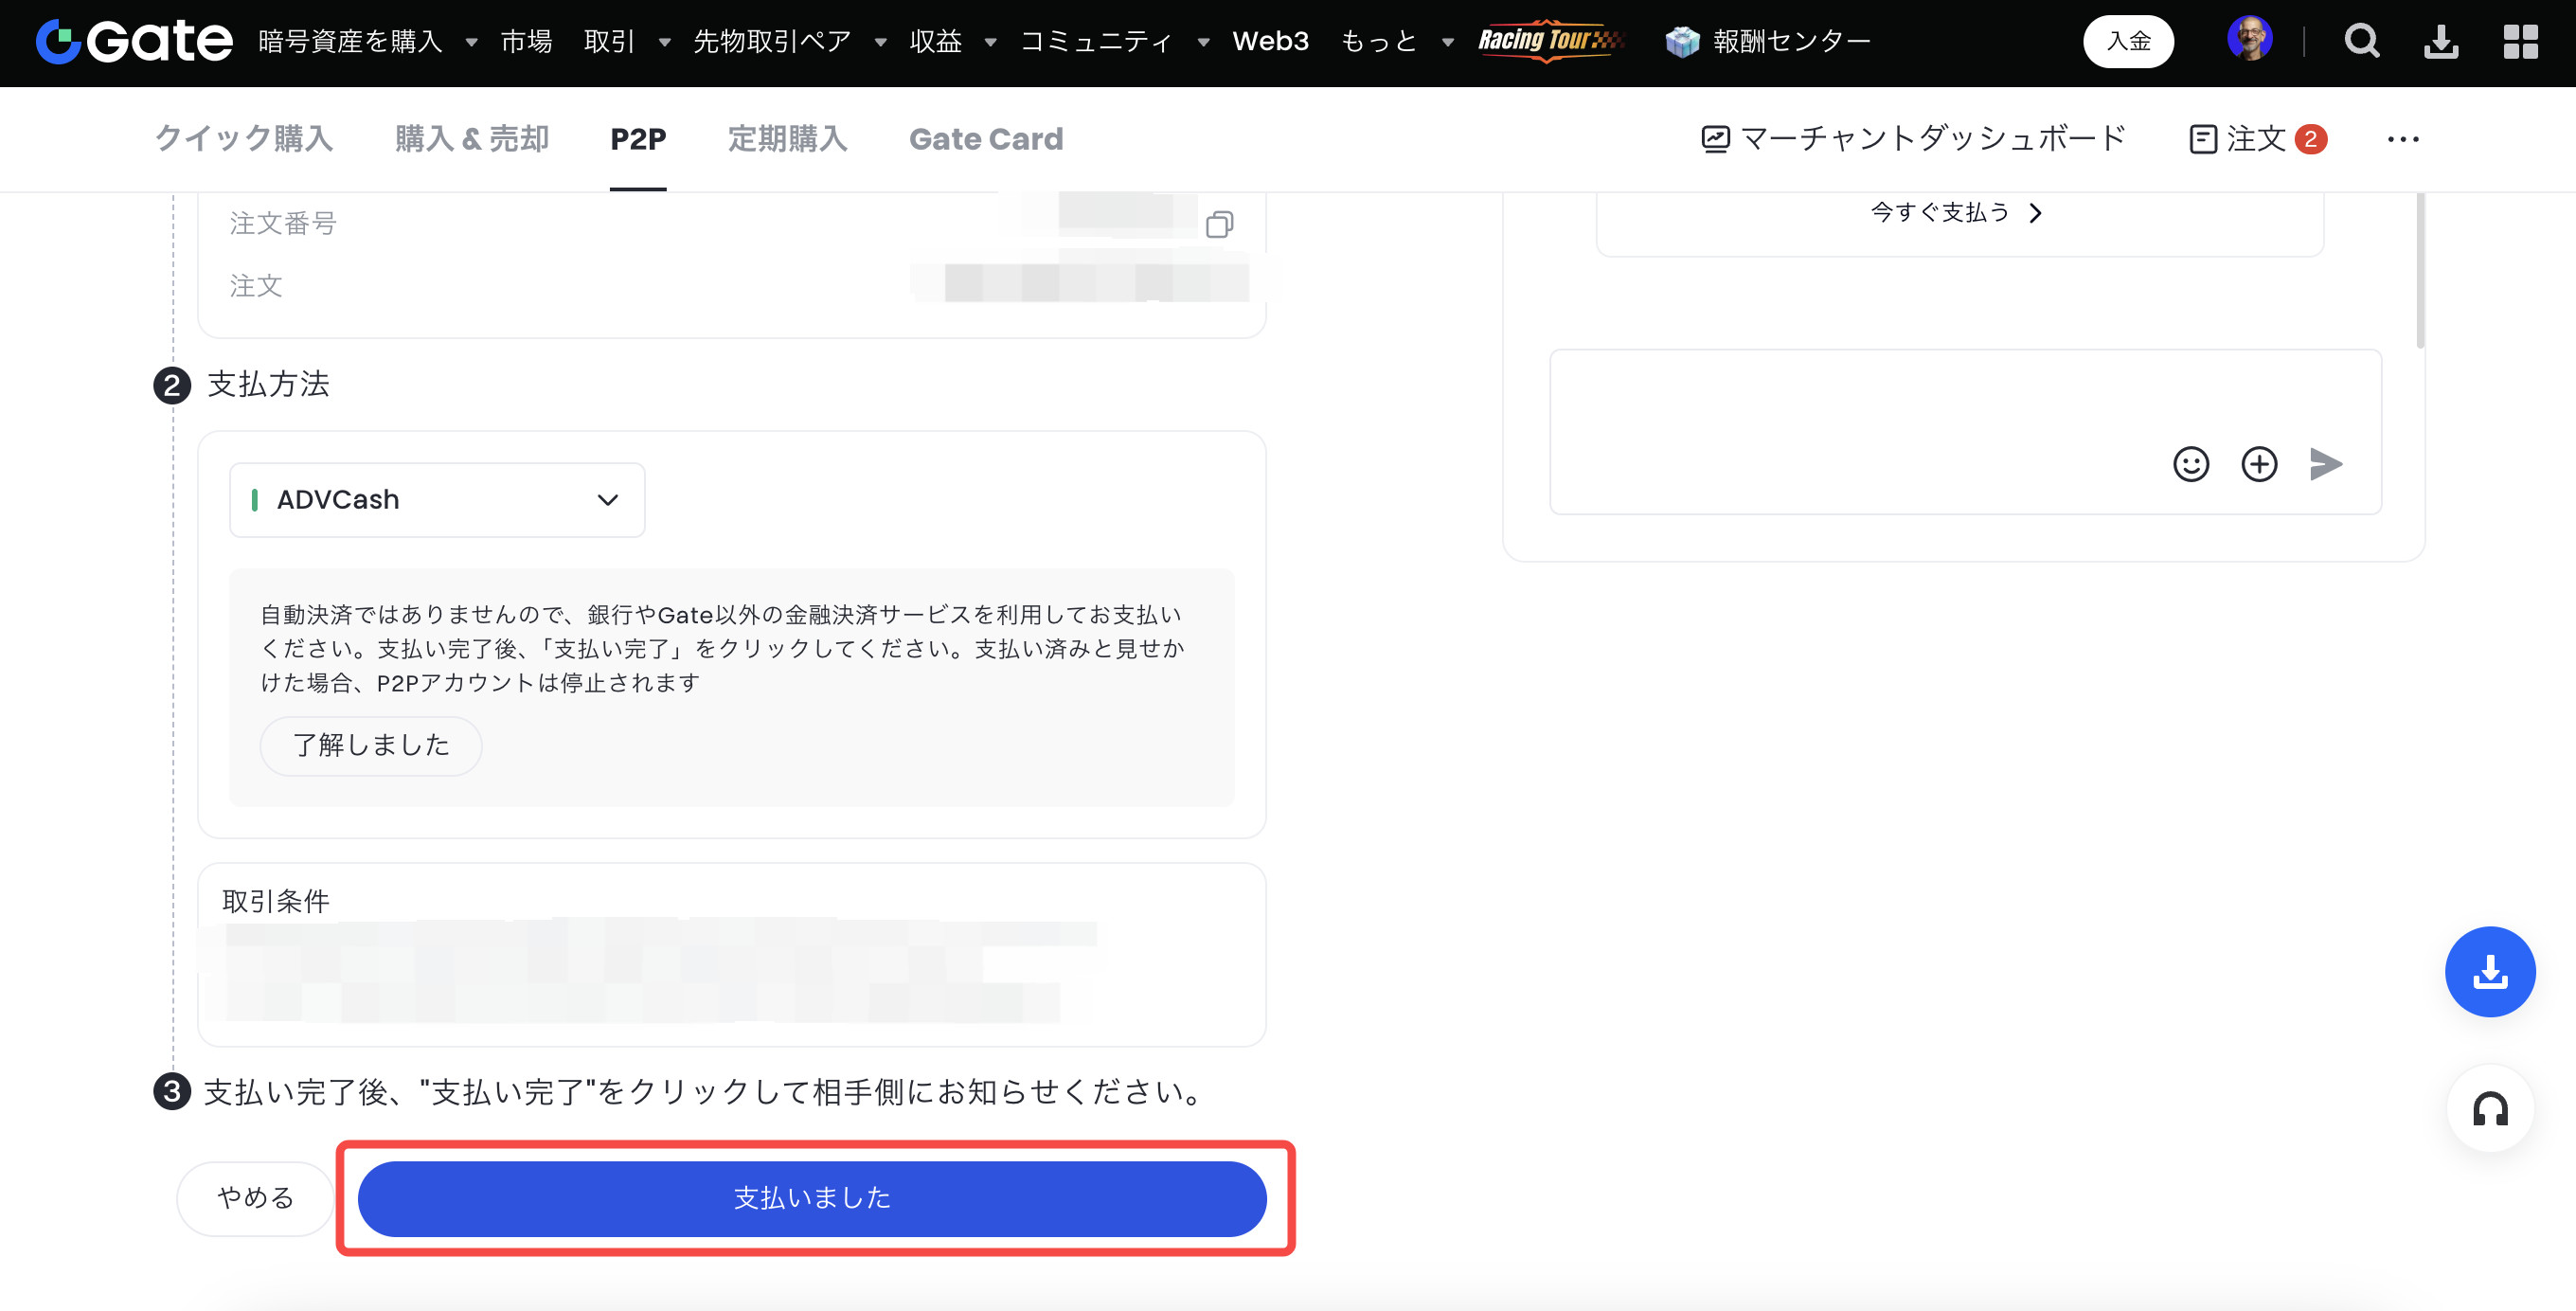Copy the order number with copy icon
Image resolution: width=2576 pixels, height=1311 pixels.
point(1219,224)
